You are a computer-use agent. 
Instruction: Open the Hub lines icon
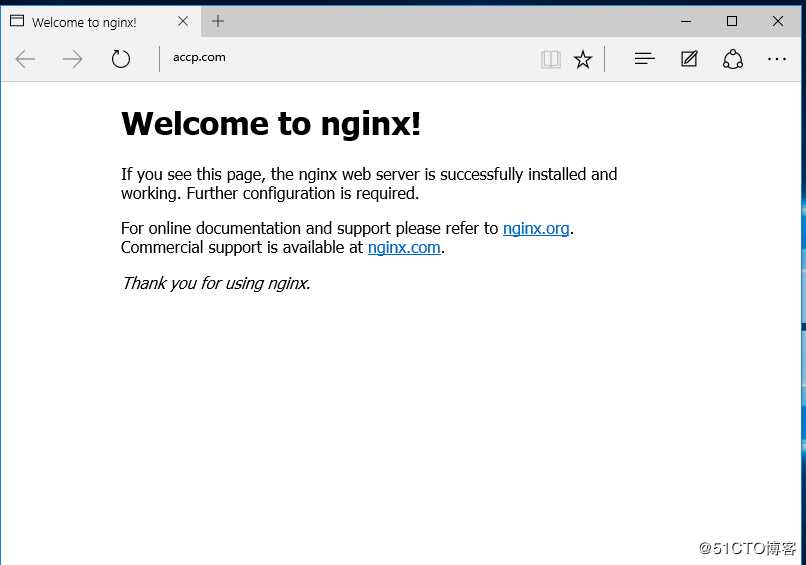645,59
